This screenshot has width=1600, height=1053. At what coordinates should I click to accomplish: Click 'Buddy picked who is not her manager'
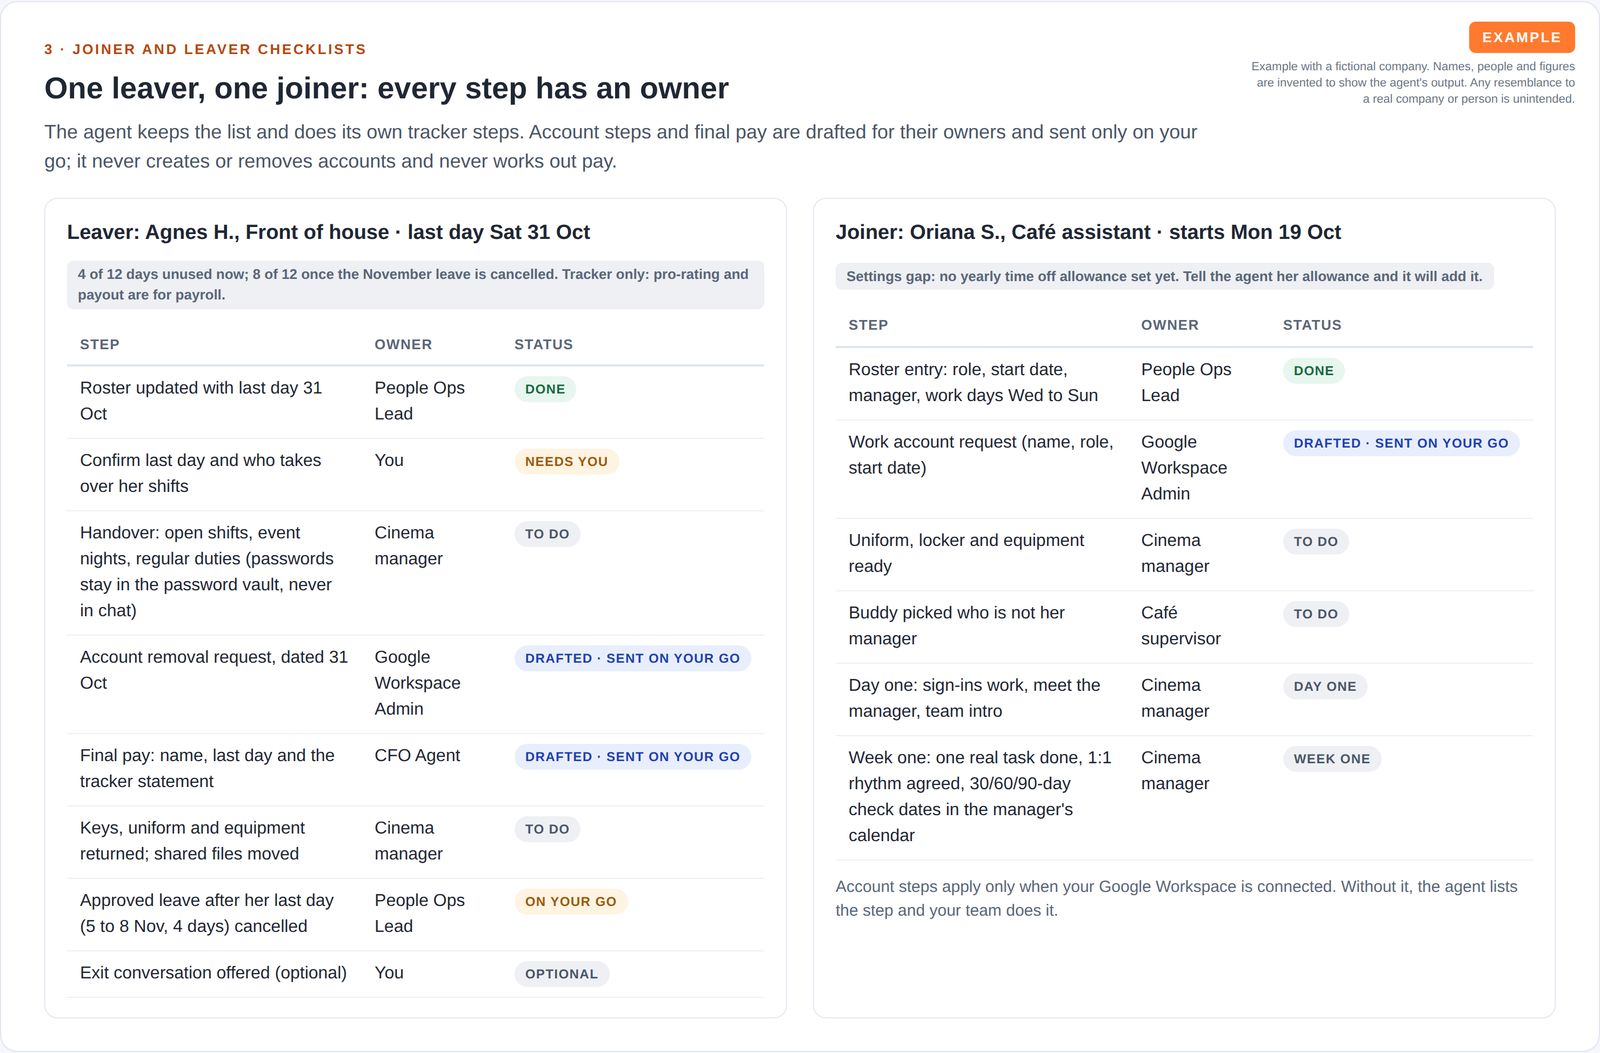point(956,626)
